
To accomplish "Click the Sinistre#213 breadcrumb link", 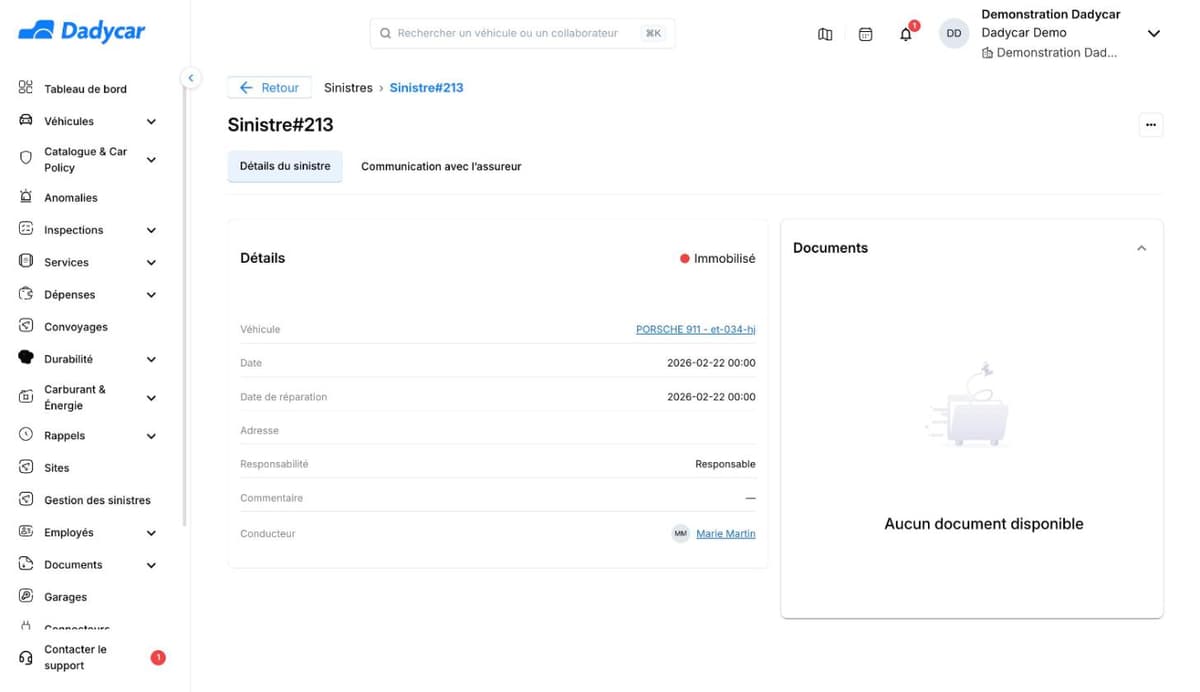I will click(426, 88).
